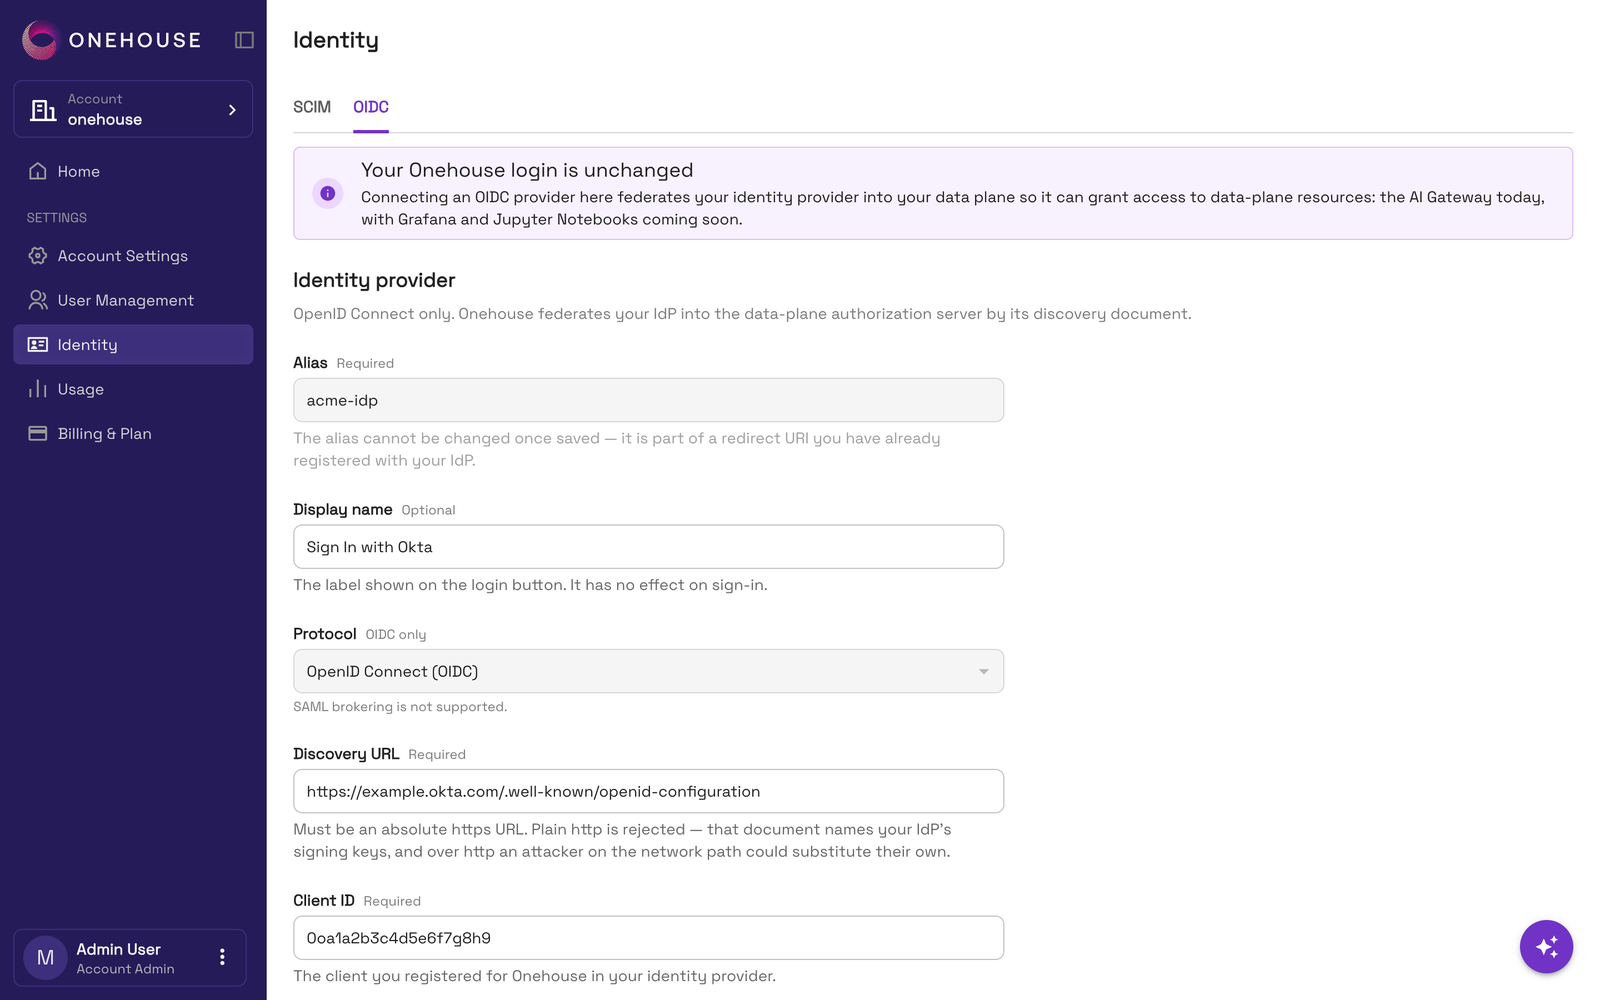Click the User Management person icon
Screen dimensions: 1600x1000
click(38, 300)
